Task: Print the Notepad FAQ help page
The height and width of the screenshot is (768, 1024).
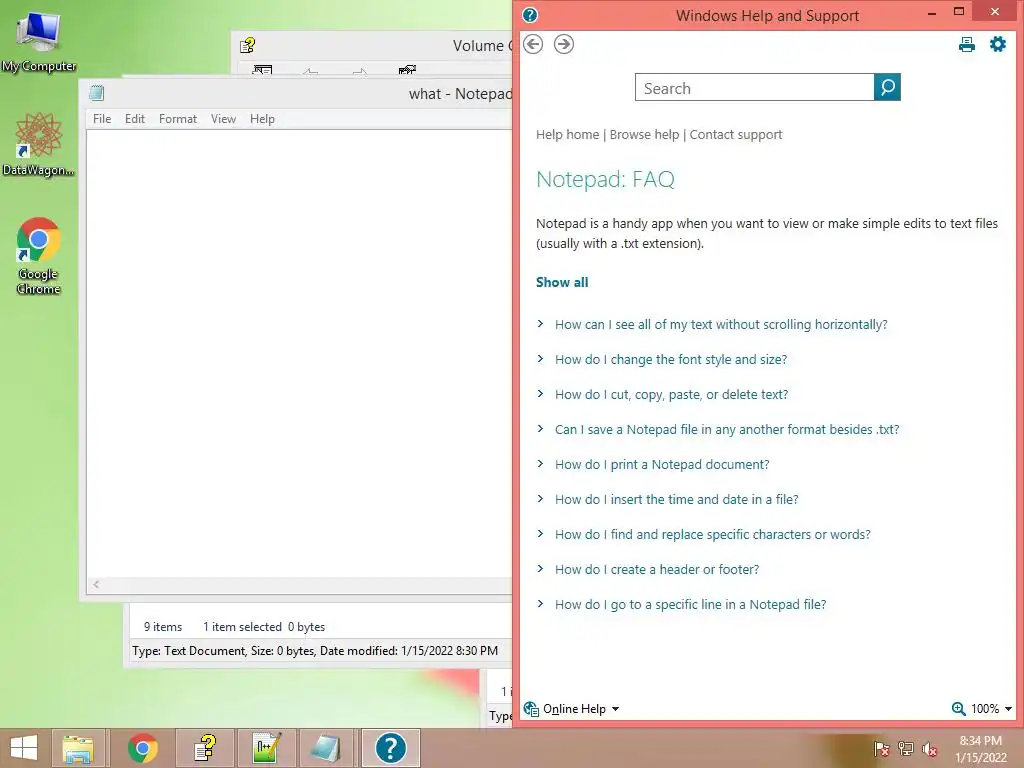Action: [967, 44]
